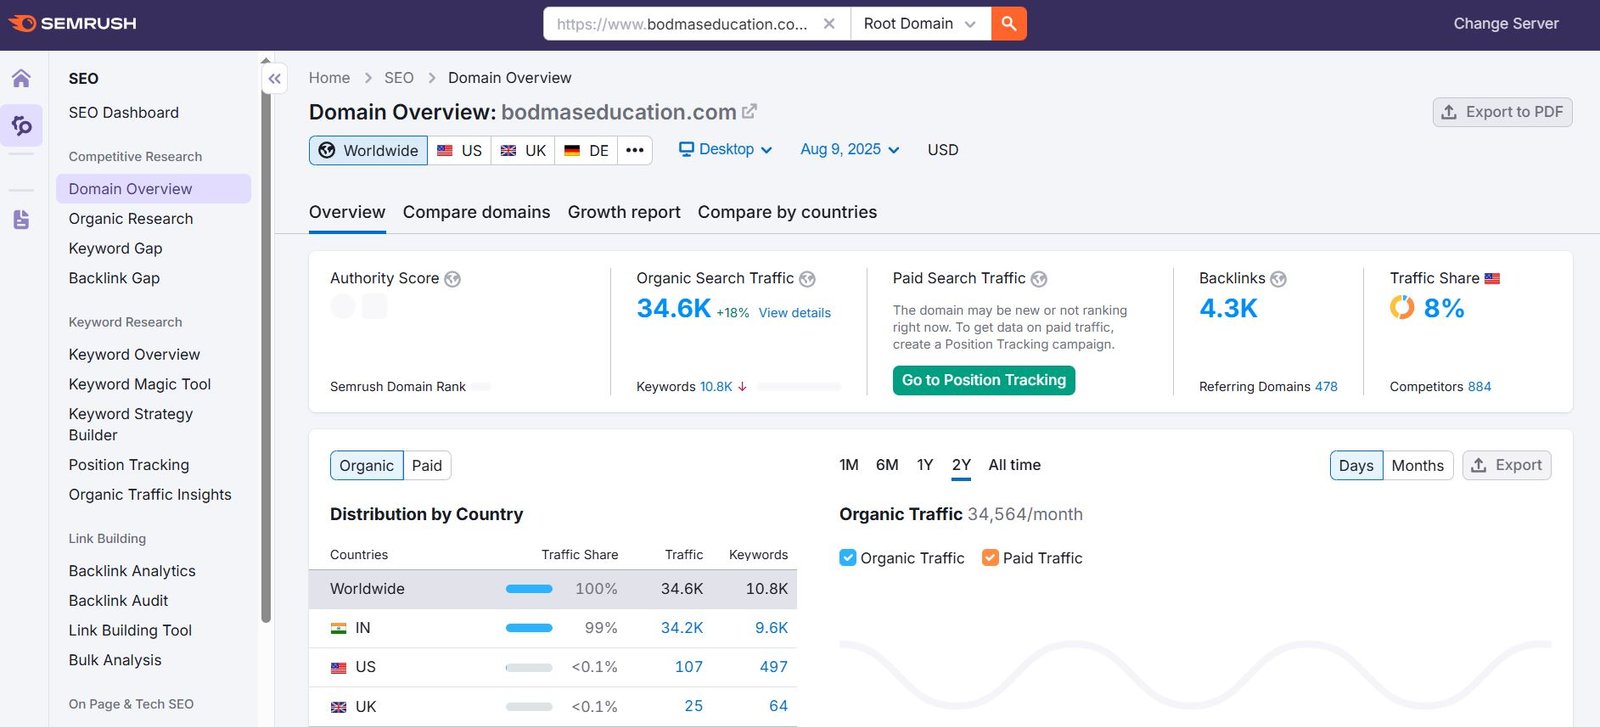Image resolution: width=1600 pixels, height=727 pixels.
Task: Toggle the Paid Traffic checkbox
Action: (x=990, y=558)
